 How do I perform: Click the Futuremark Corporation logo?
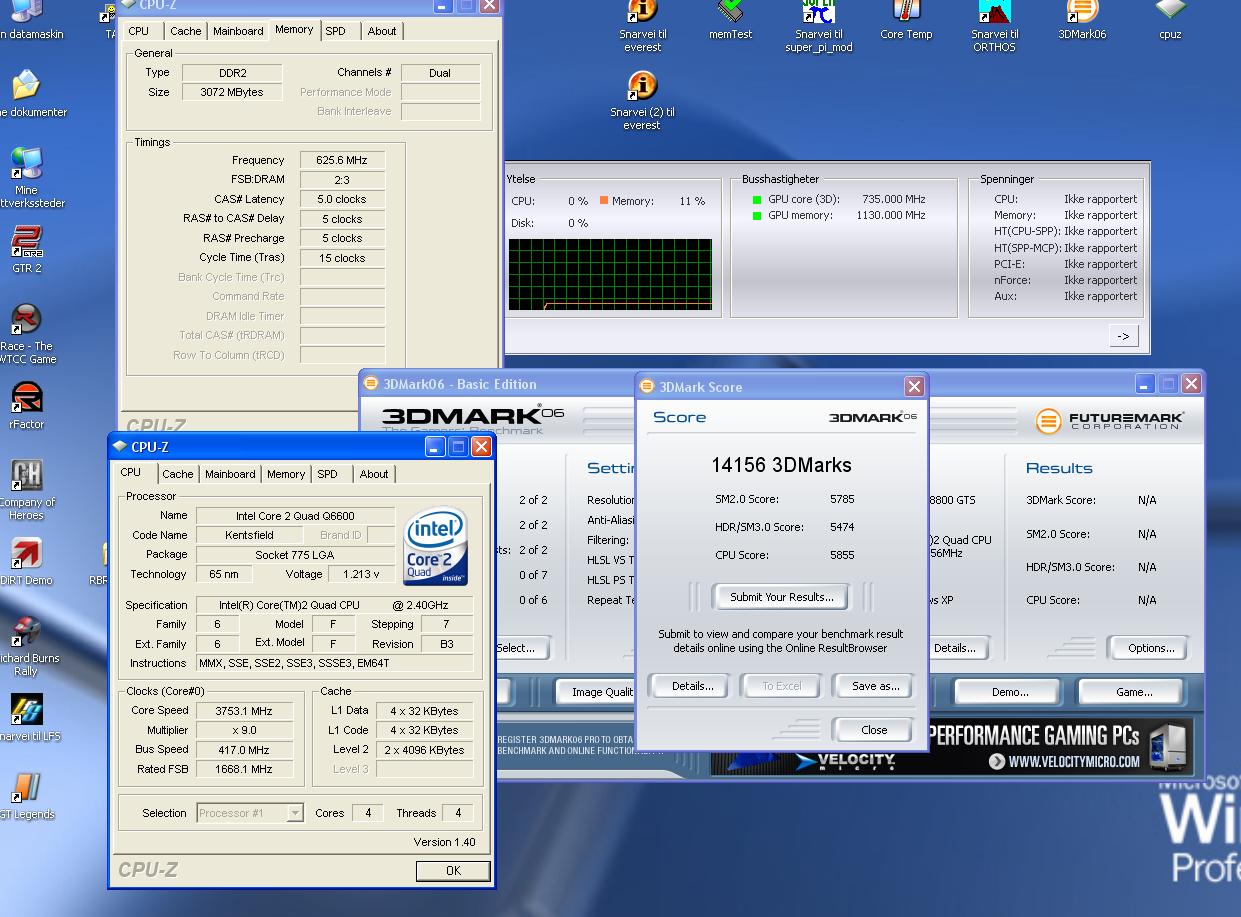[1110, 421]
